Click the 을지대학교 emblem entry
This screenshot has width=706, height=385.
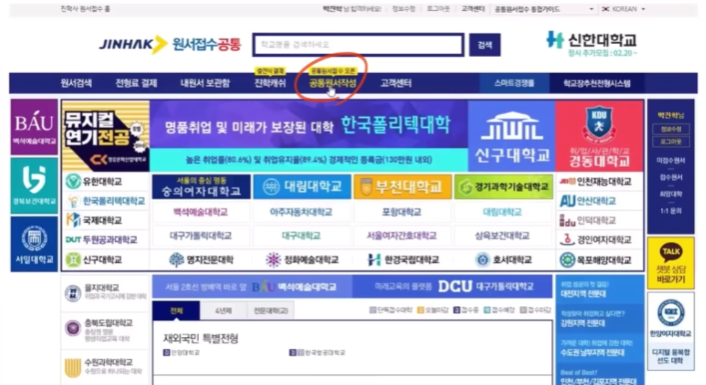coord(105,292)
